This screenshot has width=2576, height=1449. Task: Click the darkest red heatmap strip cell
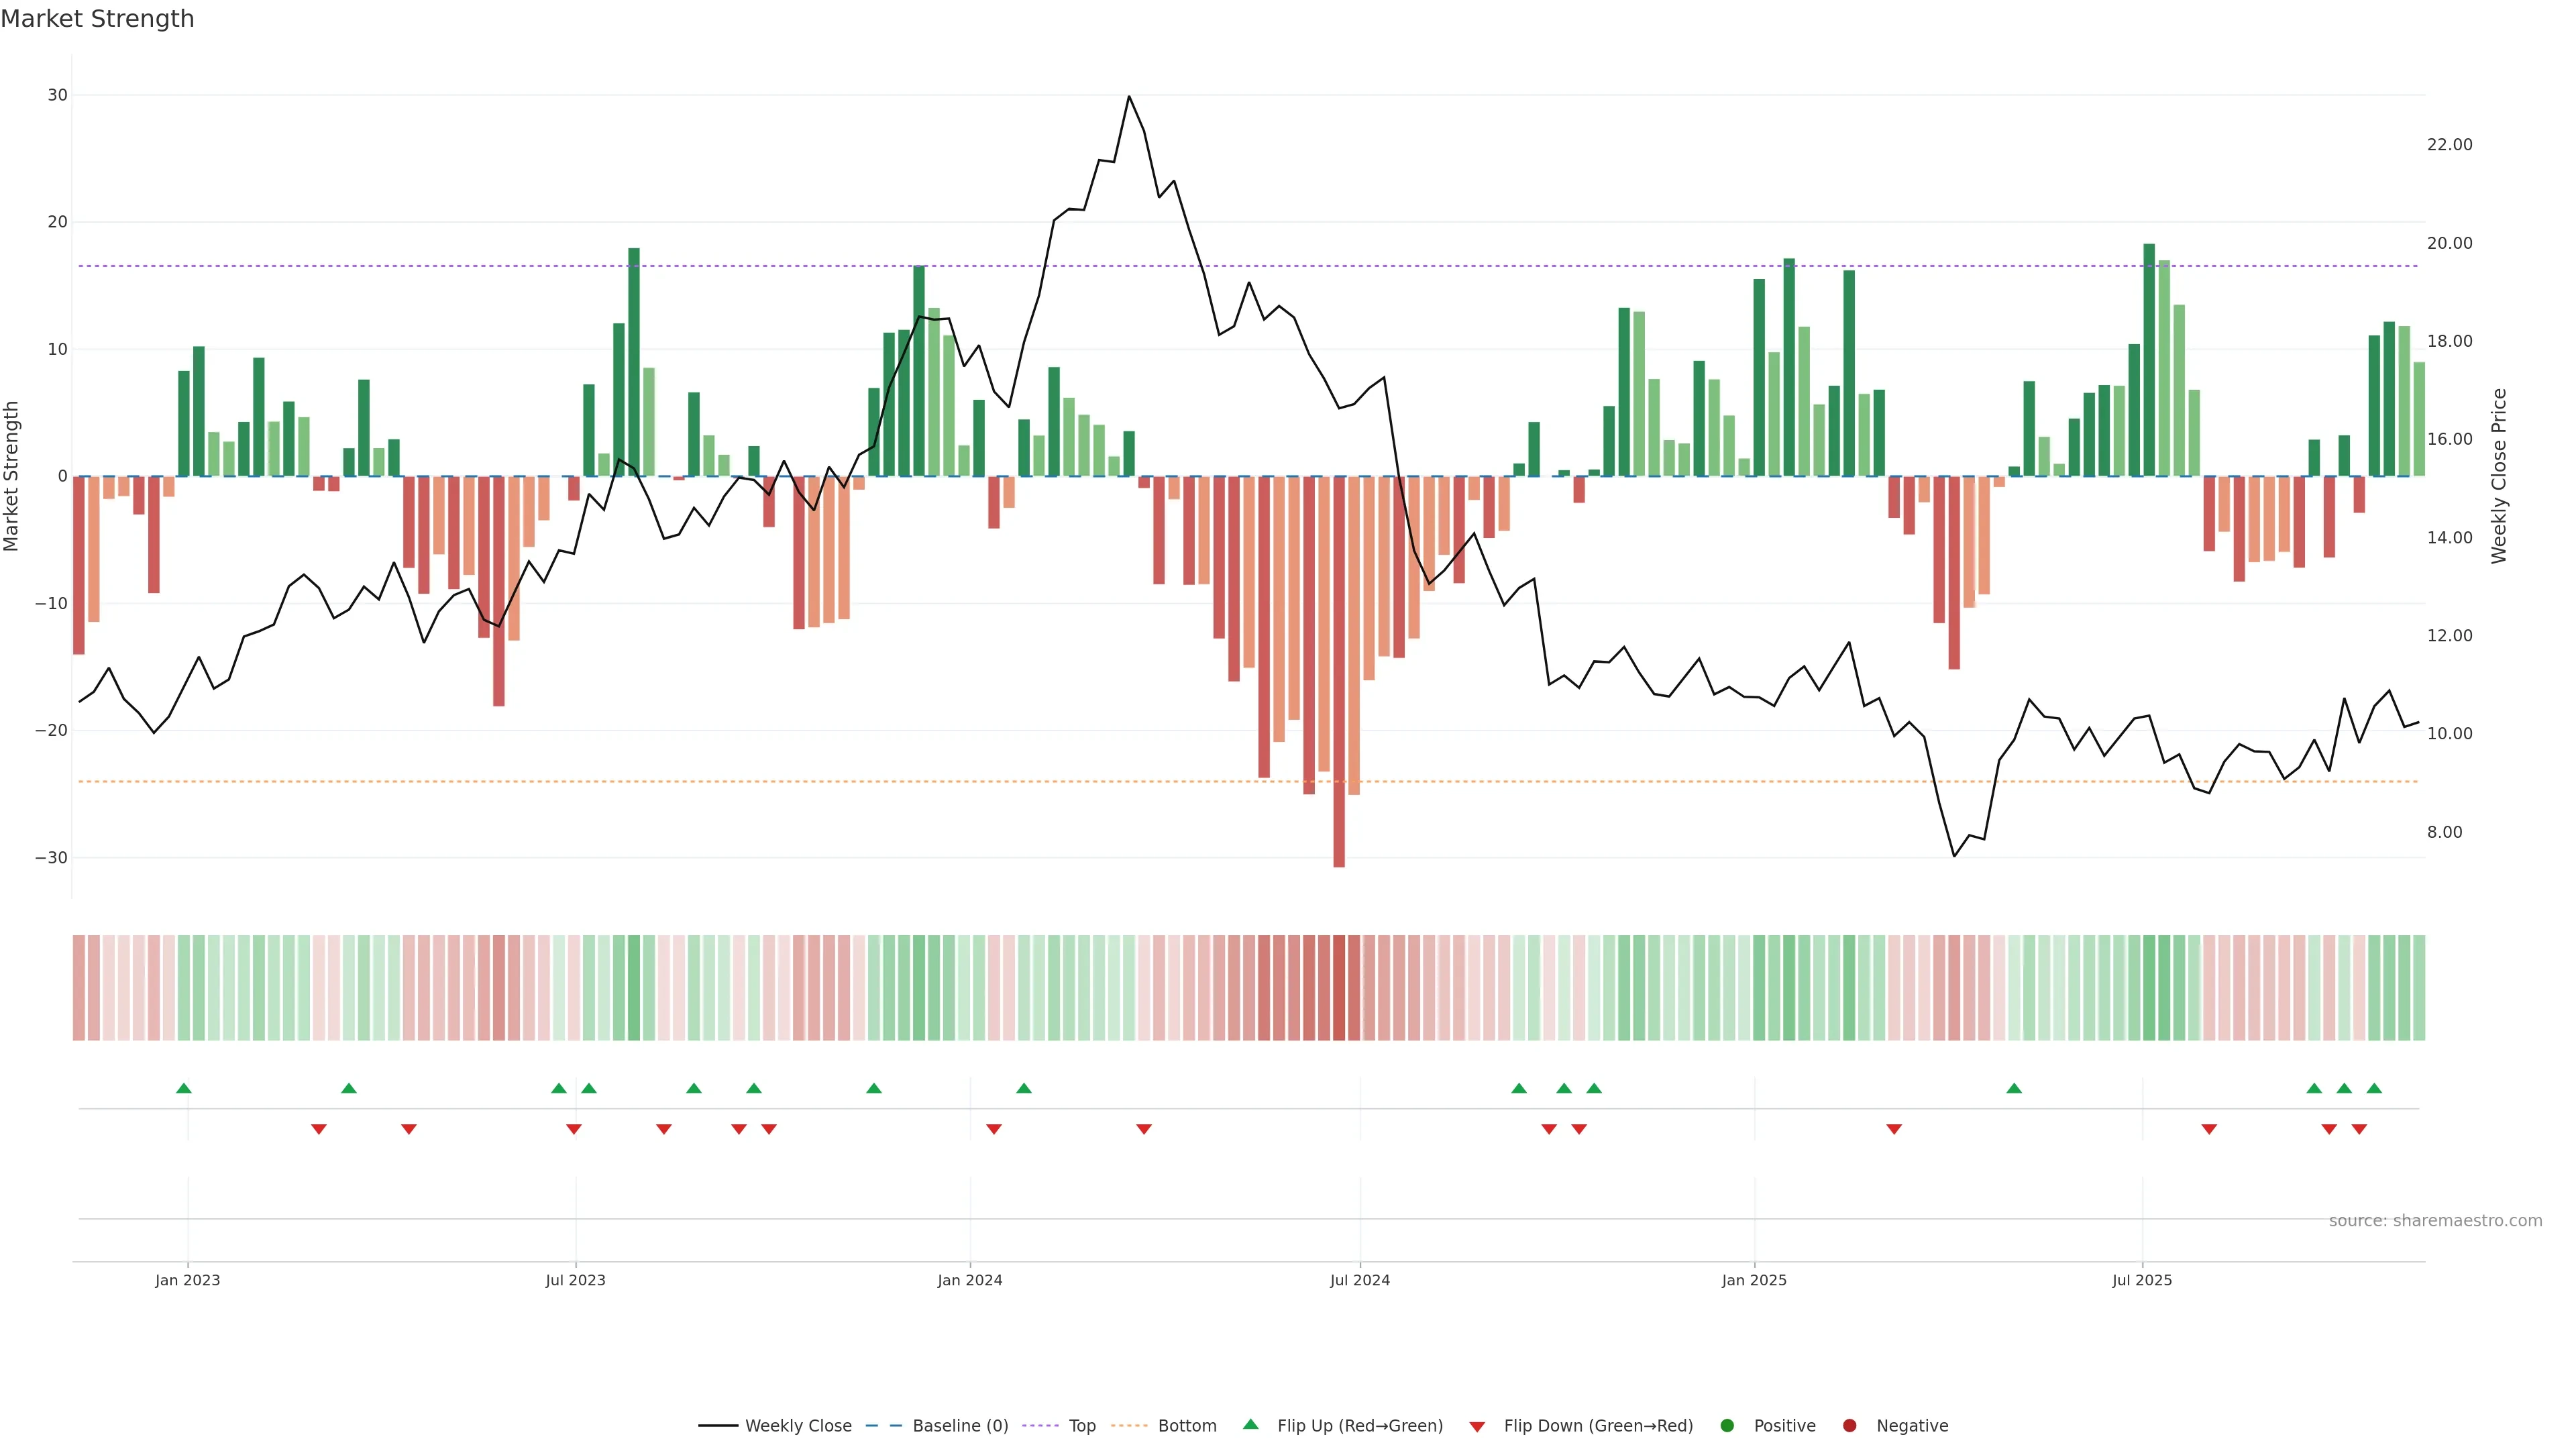[x=1339, y=987]
